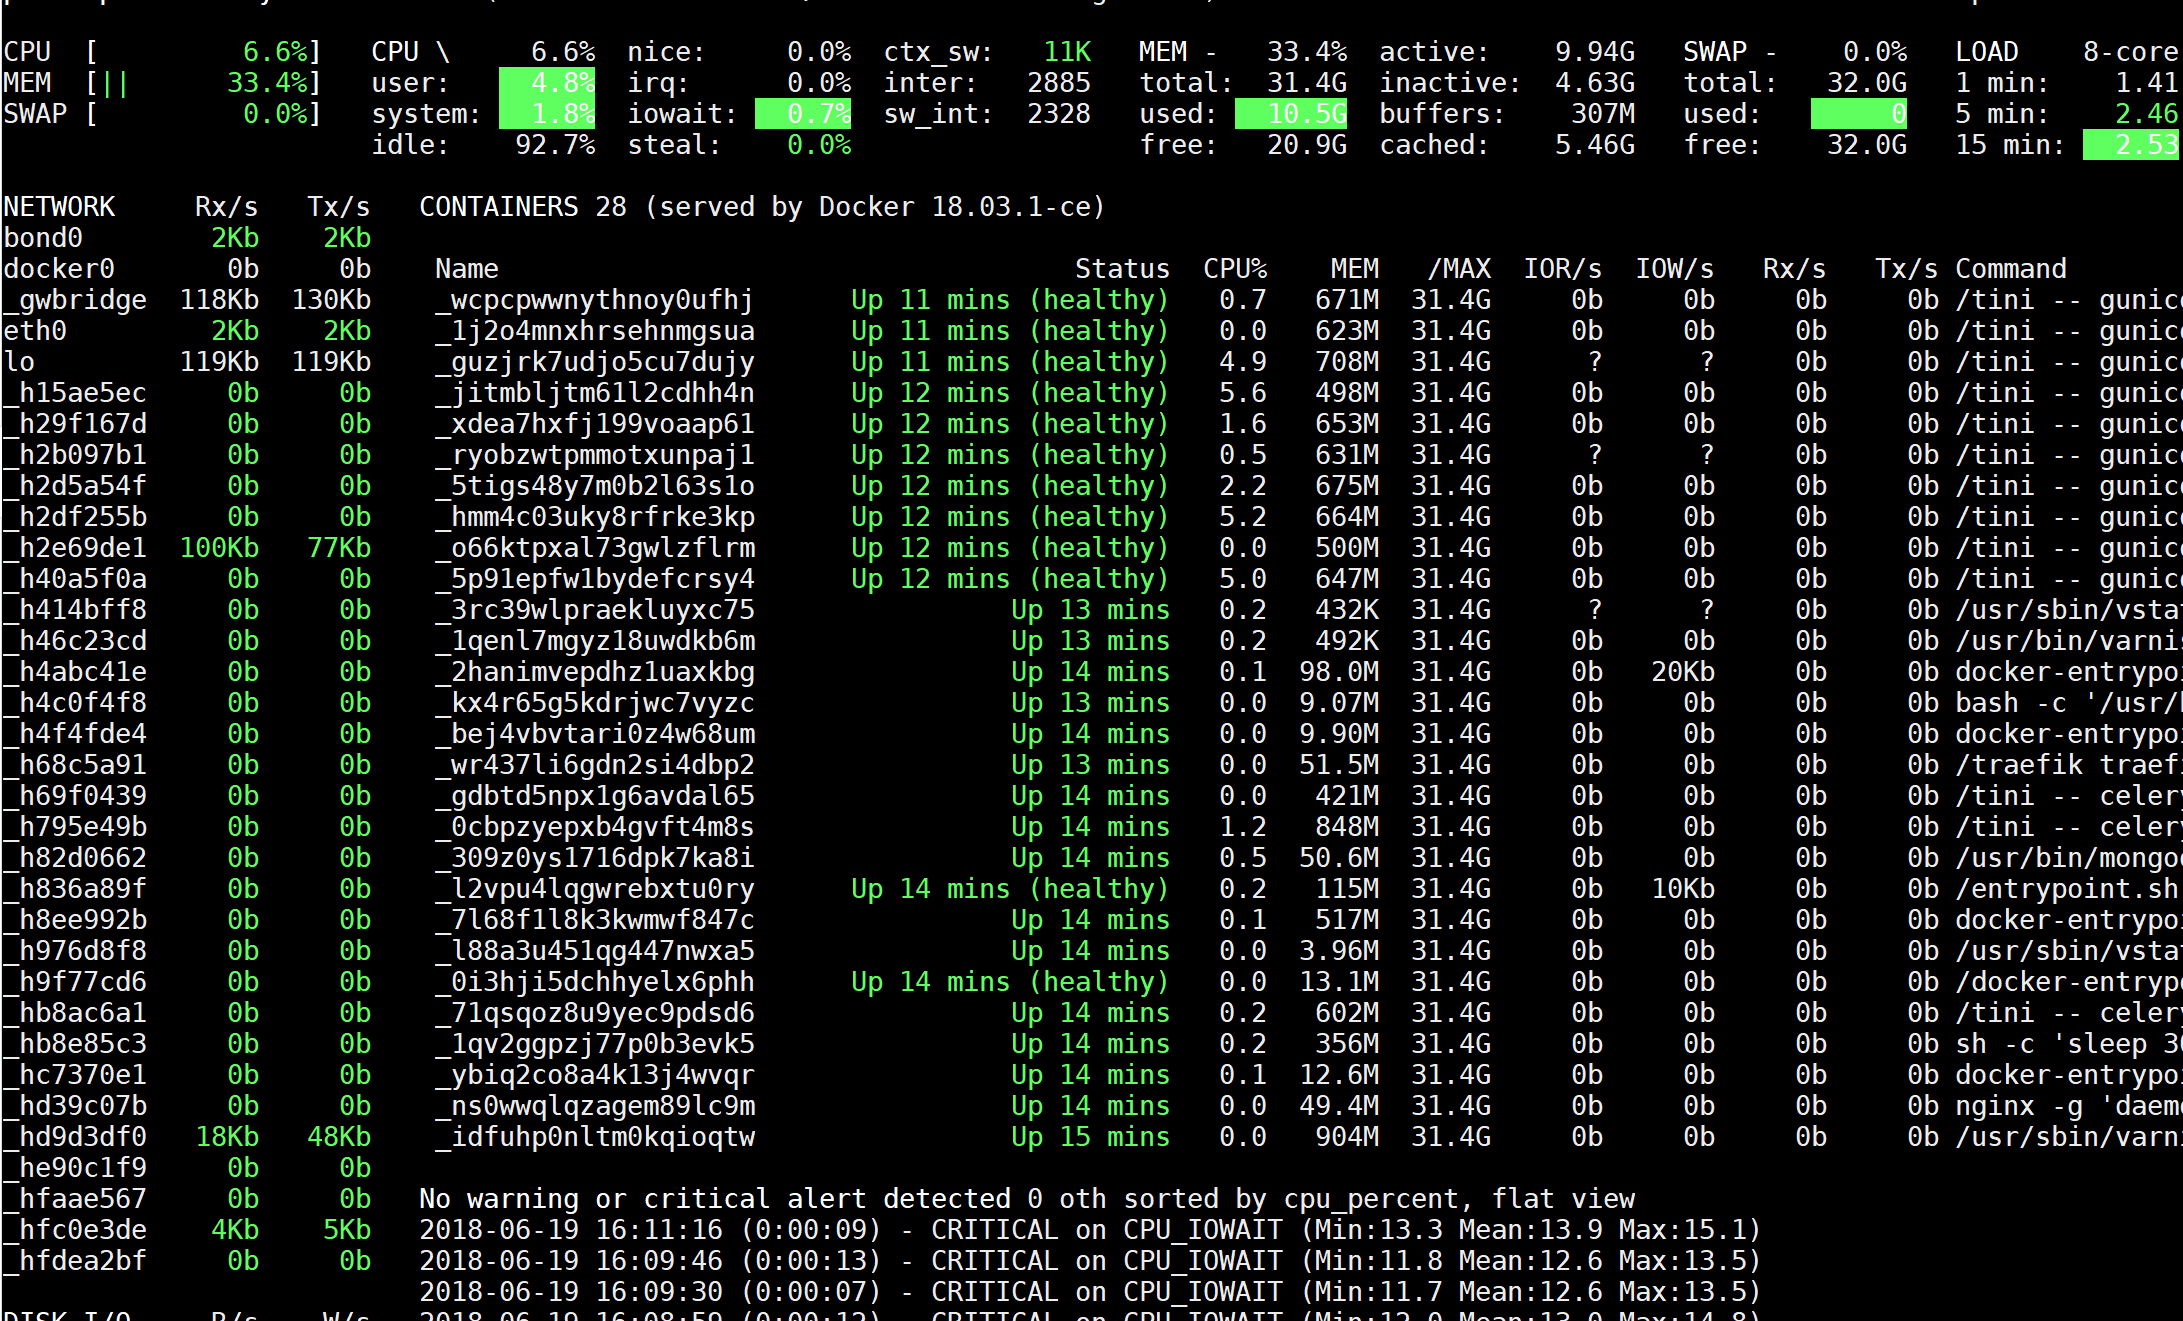Select the NETWORK section title
The image size is (2183, 1321).
click(x=60, y=206)
